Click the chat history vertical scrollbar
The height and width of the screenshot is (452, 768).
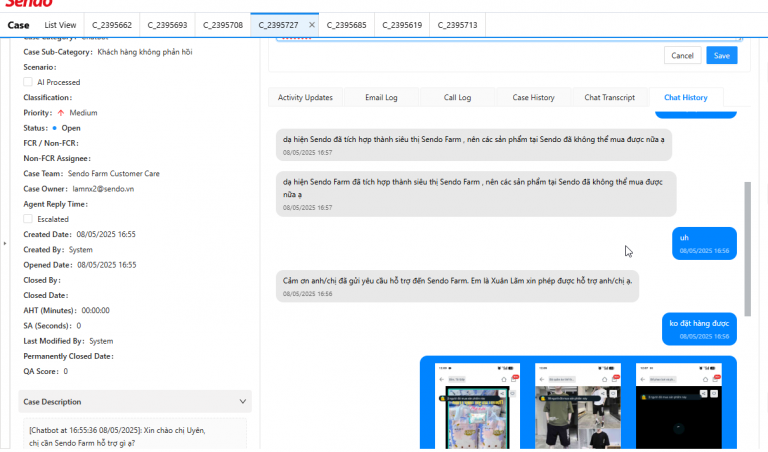point(747,249)
